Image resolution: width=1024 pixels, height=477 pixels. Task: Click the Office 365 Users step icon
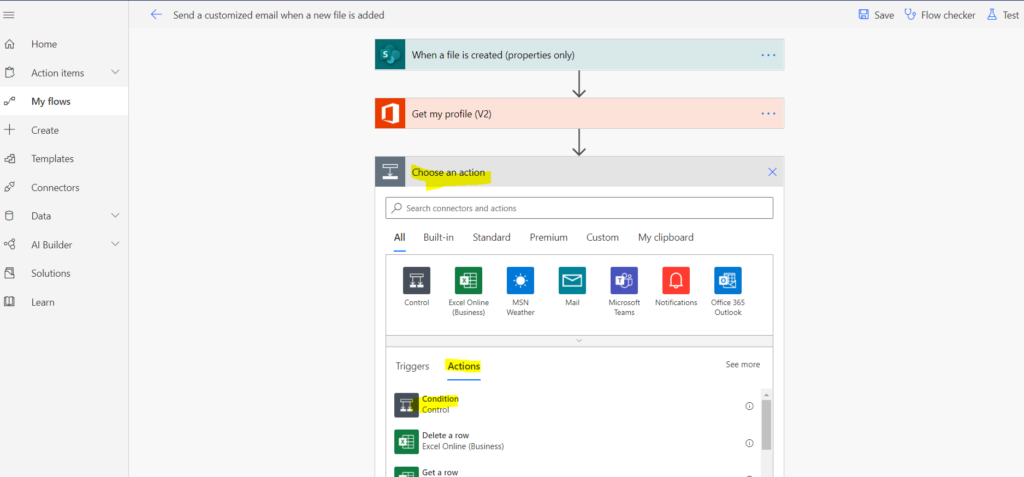pos(390,114)
